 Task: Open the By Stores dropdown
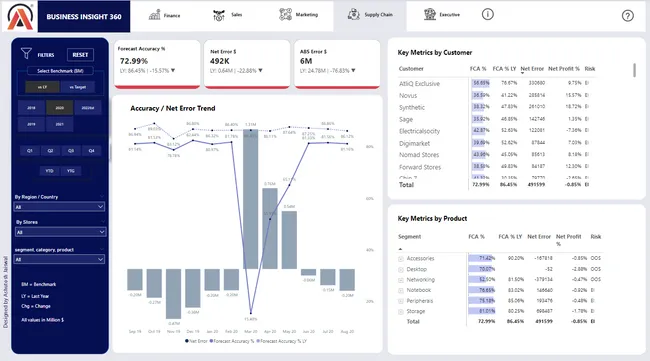pos(61,232)
